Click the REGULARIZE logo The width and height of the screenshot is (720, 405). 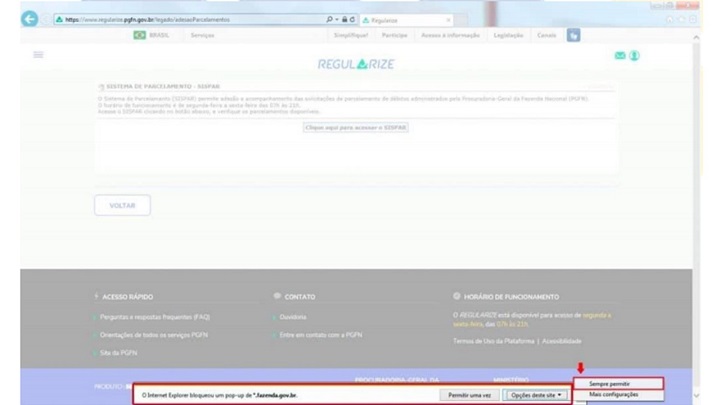356,64
